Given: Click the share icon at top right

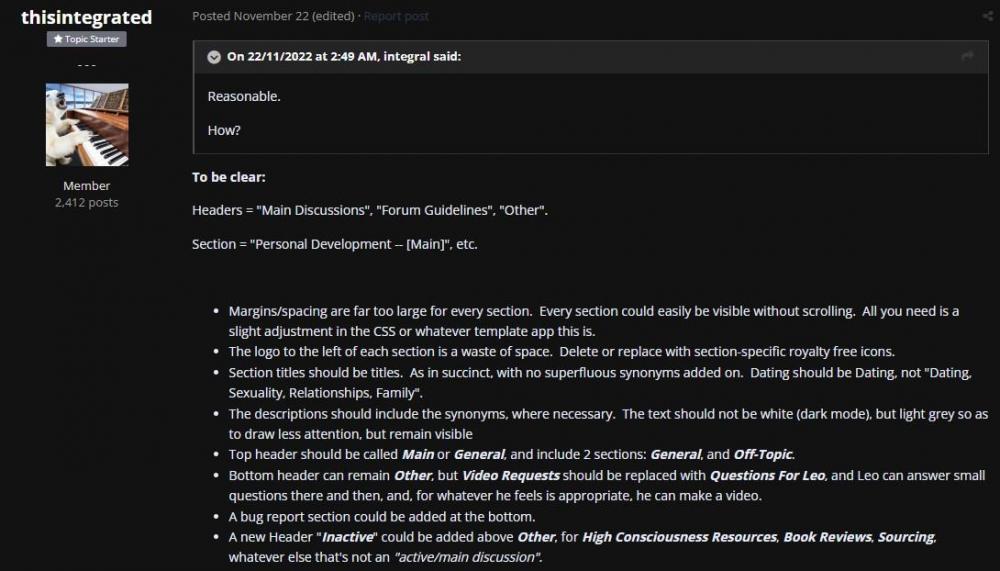Looking at the screenshot, I should (x=988, y=17).
